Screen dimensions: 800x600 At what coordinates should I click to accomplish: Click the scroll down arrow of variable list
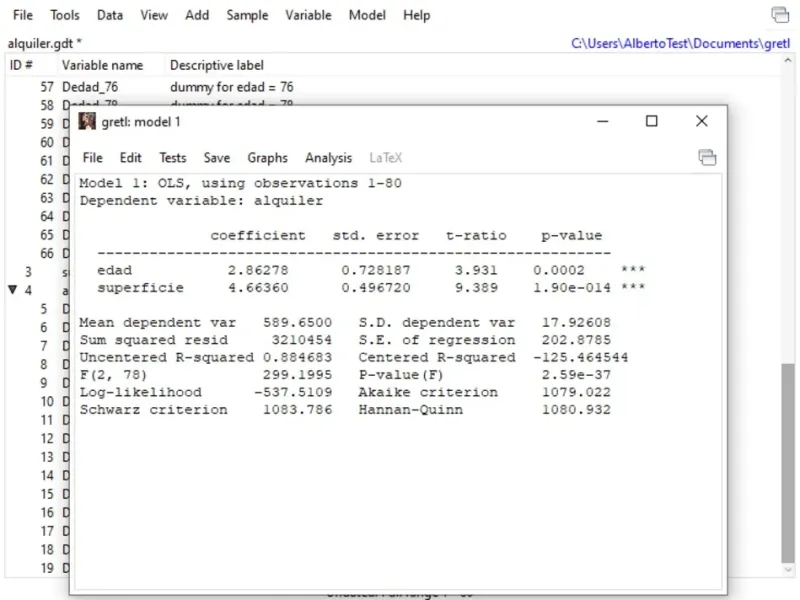click(788, 569)
